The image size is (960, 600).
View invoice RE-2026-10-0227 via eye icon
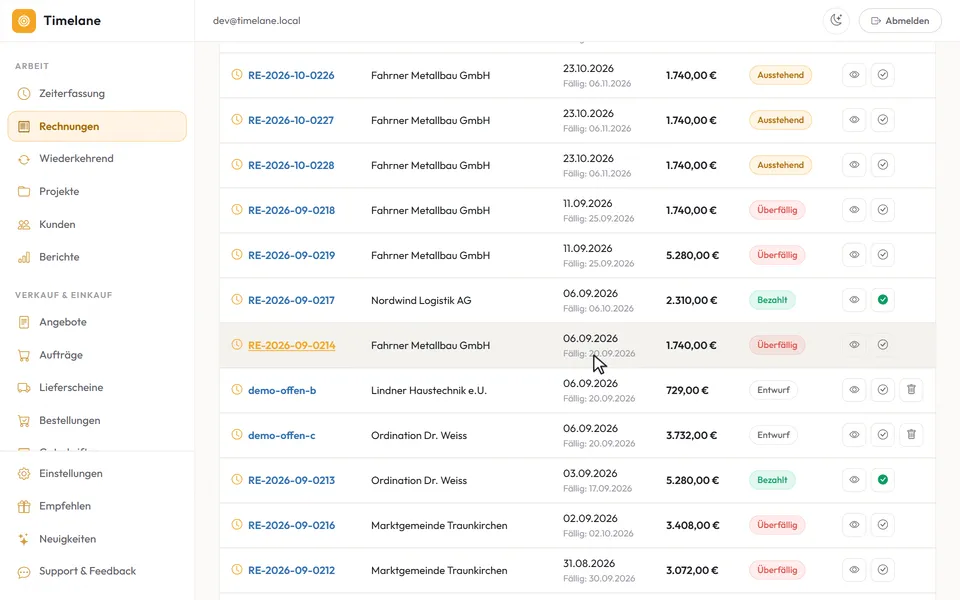pos(854,120)
